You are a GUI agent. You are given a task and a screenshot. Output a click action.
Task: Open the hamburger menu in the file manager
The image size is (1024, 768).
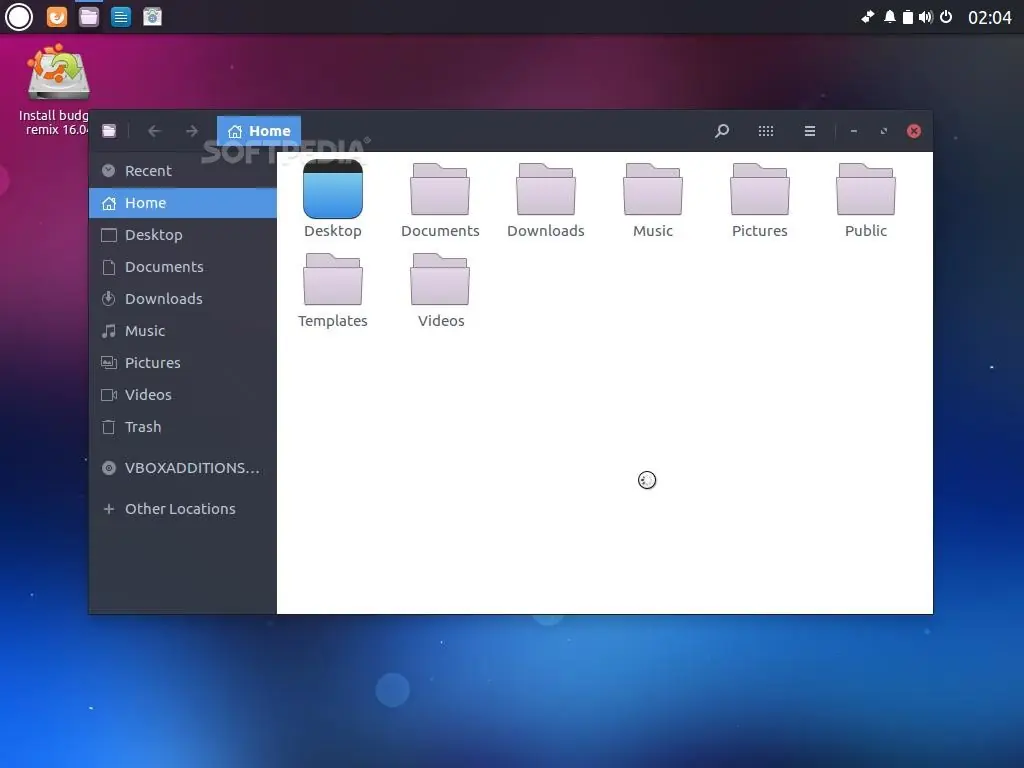click(x=810, y=131)
